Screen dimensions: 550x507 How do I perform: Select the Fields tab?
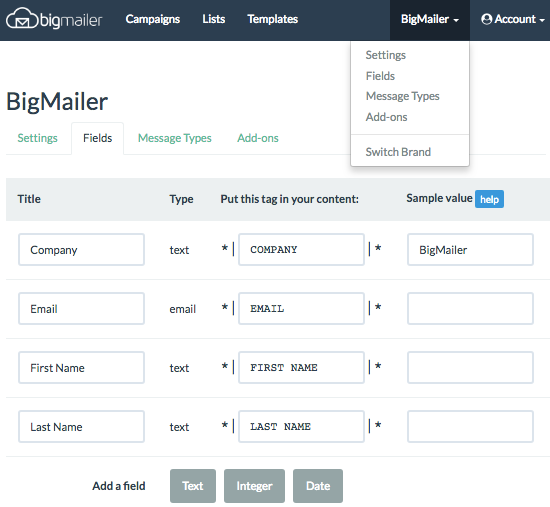coord(98,138)
